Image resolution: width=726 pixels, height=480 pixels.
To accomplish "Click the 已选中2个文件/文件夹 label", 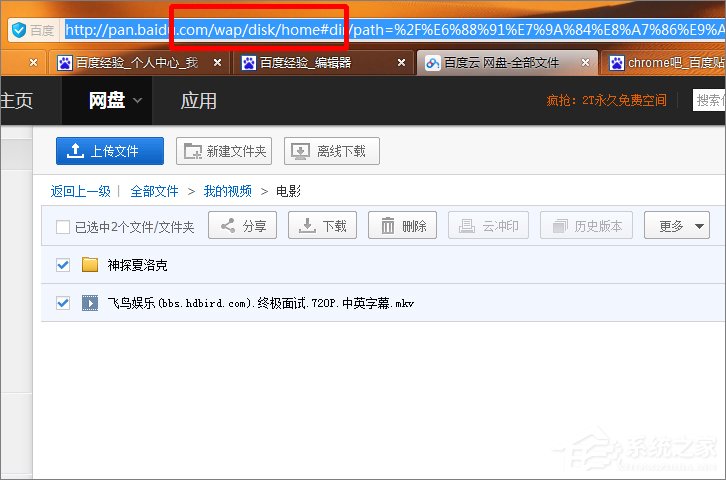I will pos(134,227).
